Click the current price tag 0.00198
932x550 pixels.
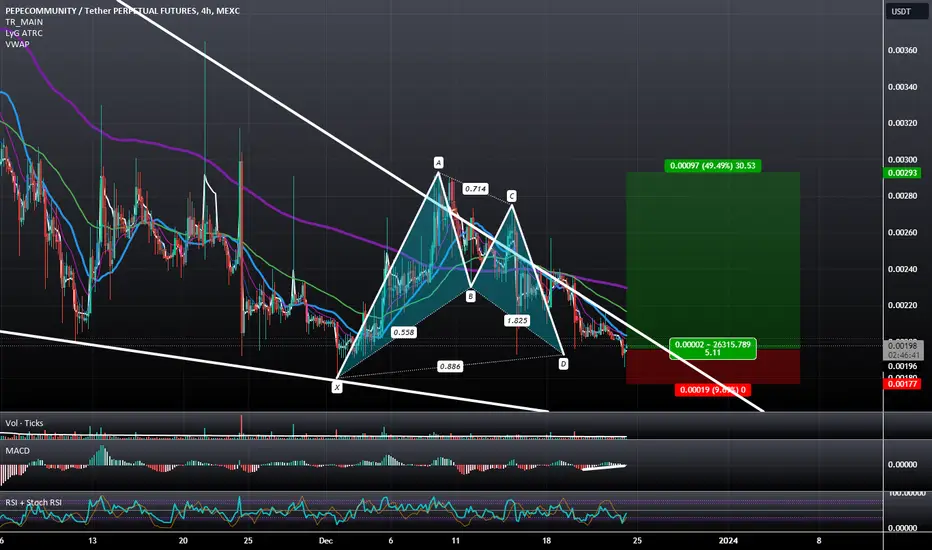pos(903,345)
